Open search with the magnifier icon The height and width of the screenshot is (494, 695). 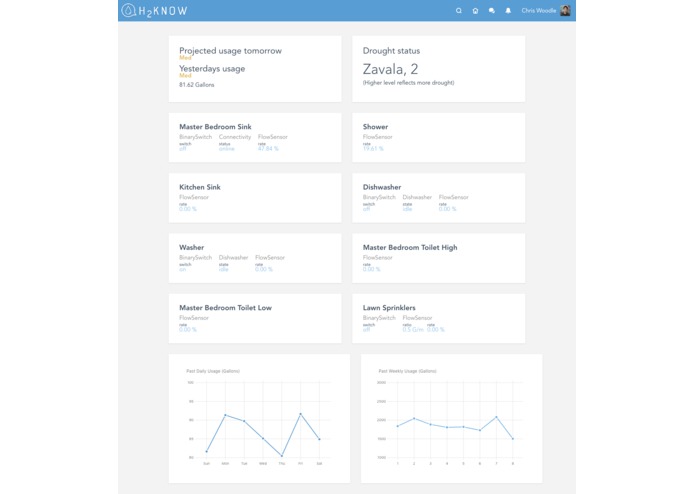pos(459,11)
